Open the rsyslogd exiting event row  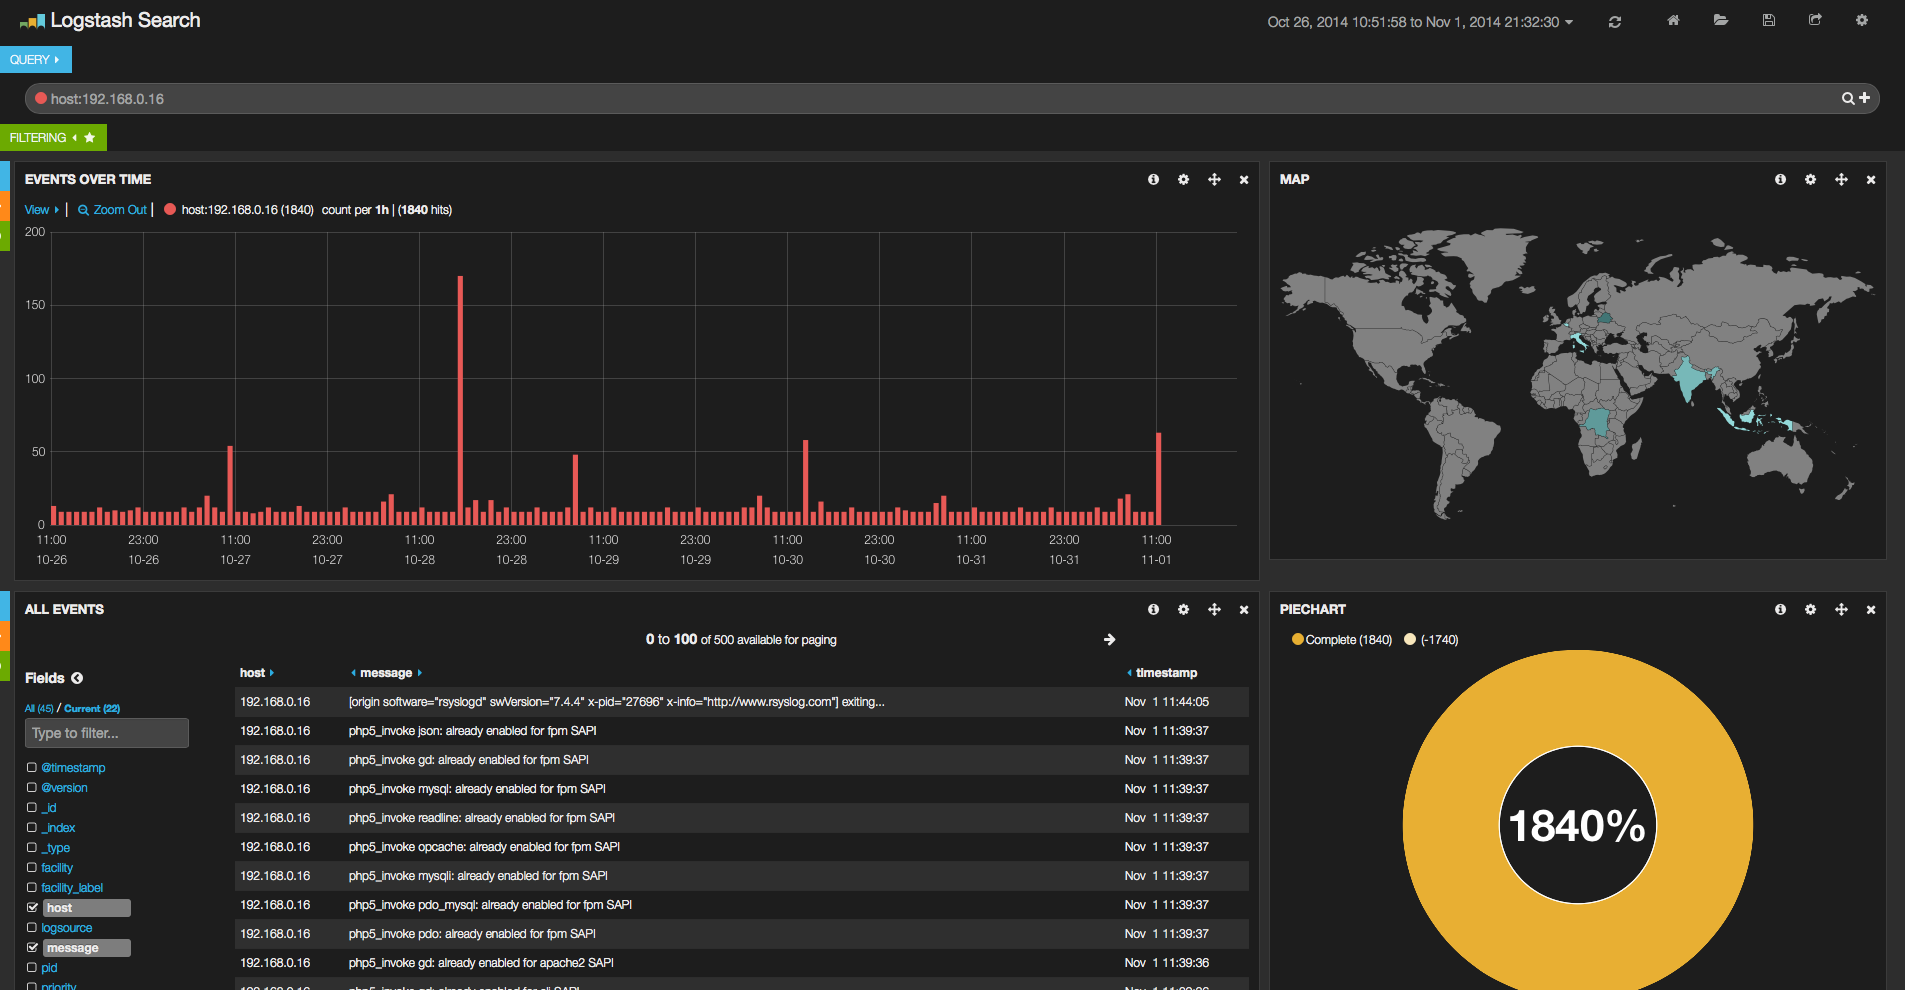coord(742,702)
